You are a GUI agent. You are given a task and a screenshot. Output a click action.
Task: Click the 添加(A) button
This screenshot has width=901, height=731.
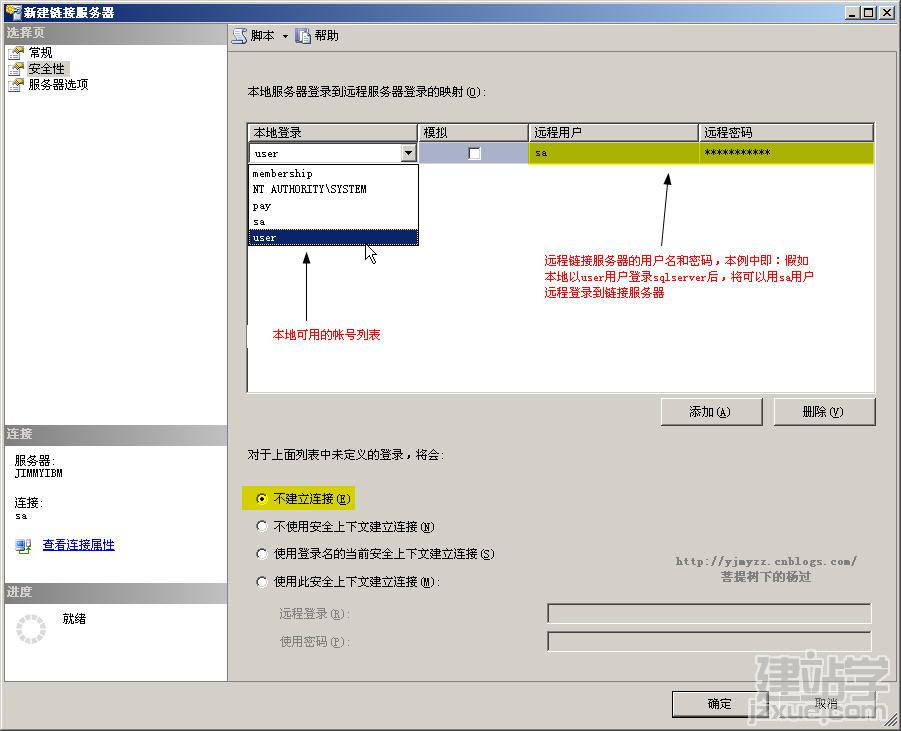coord(711,412)
